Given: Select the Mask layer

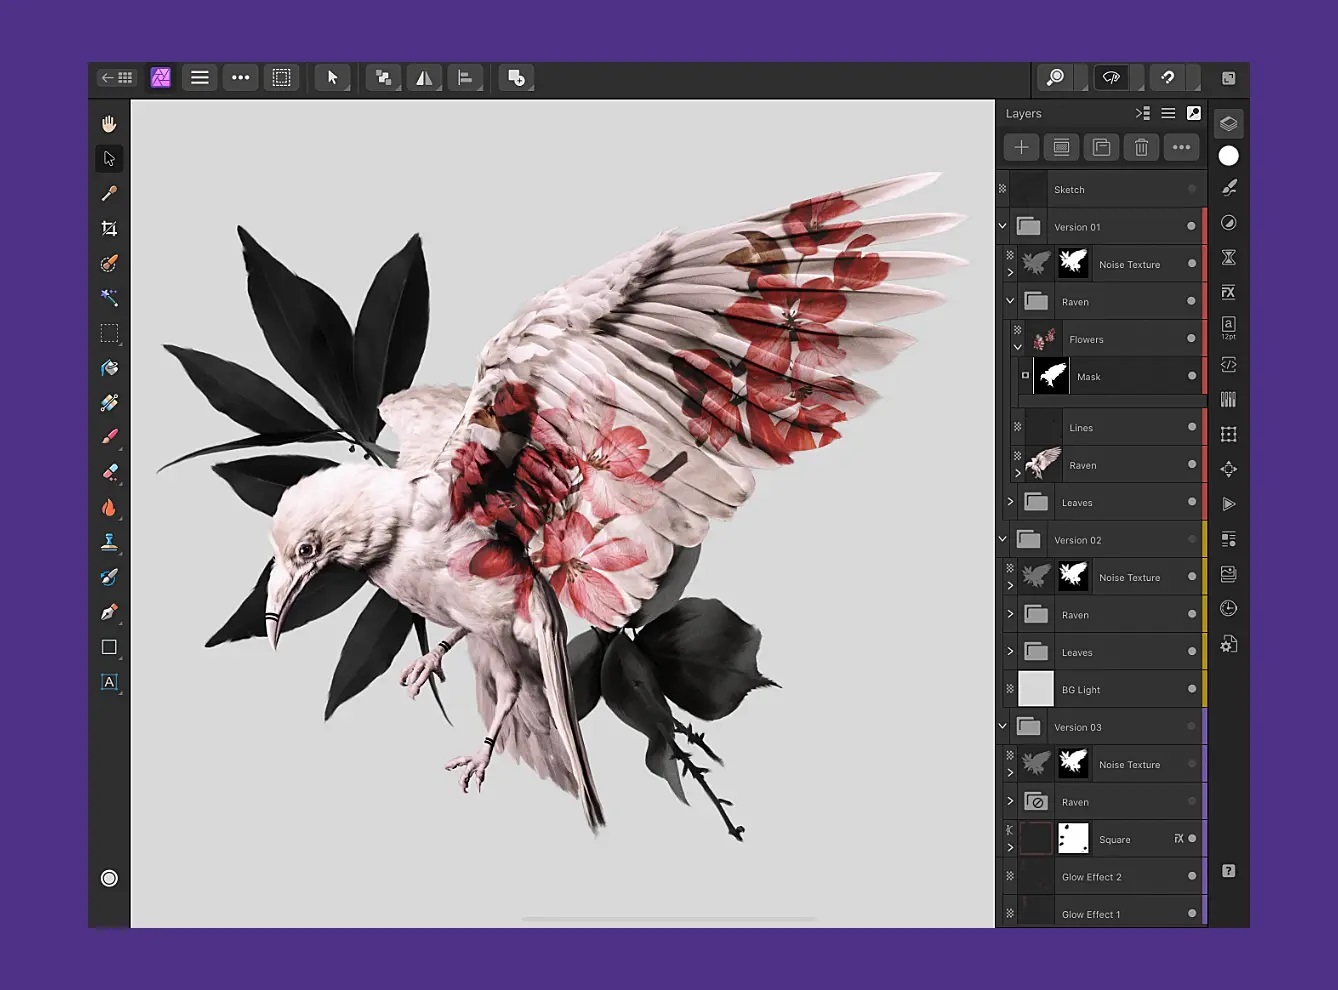Looking at the screenshot, I should tap(1088, 377).
